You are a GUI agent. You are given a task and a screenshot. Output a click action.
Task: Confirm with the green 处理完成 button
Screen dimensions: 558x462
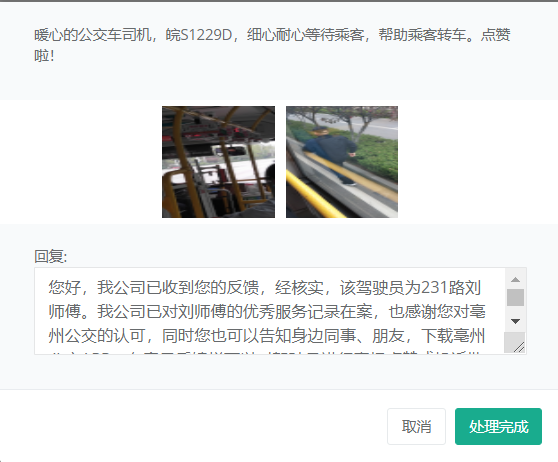point(498,426)
